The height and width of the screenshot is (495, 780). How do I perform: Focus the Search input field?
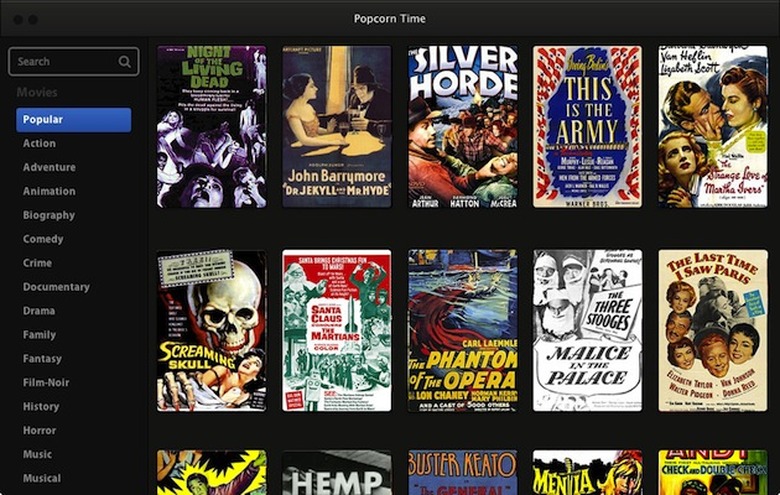click(74, 62)
